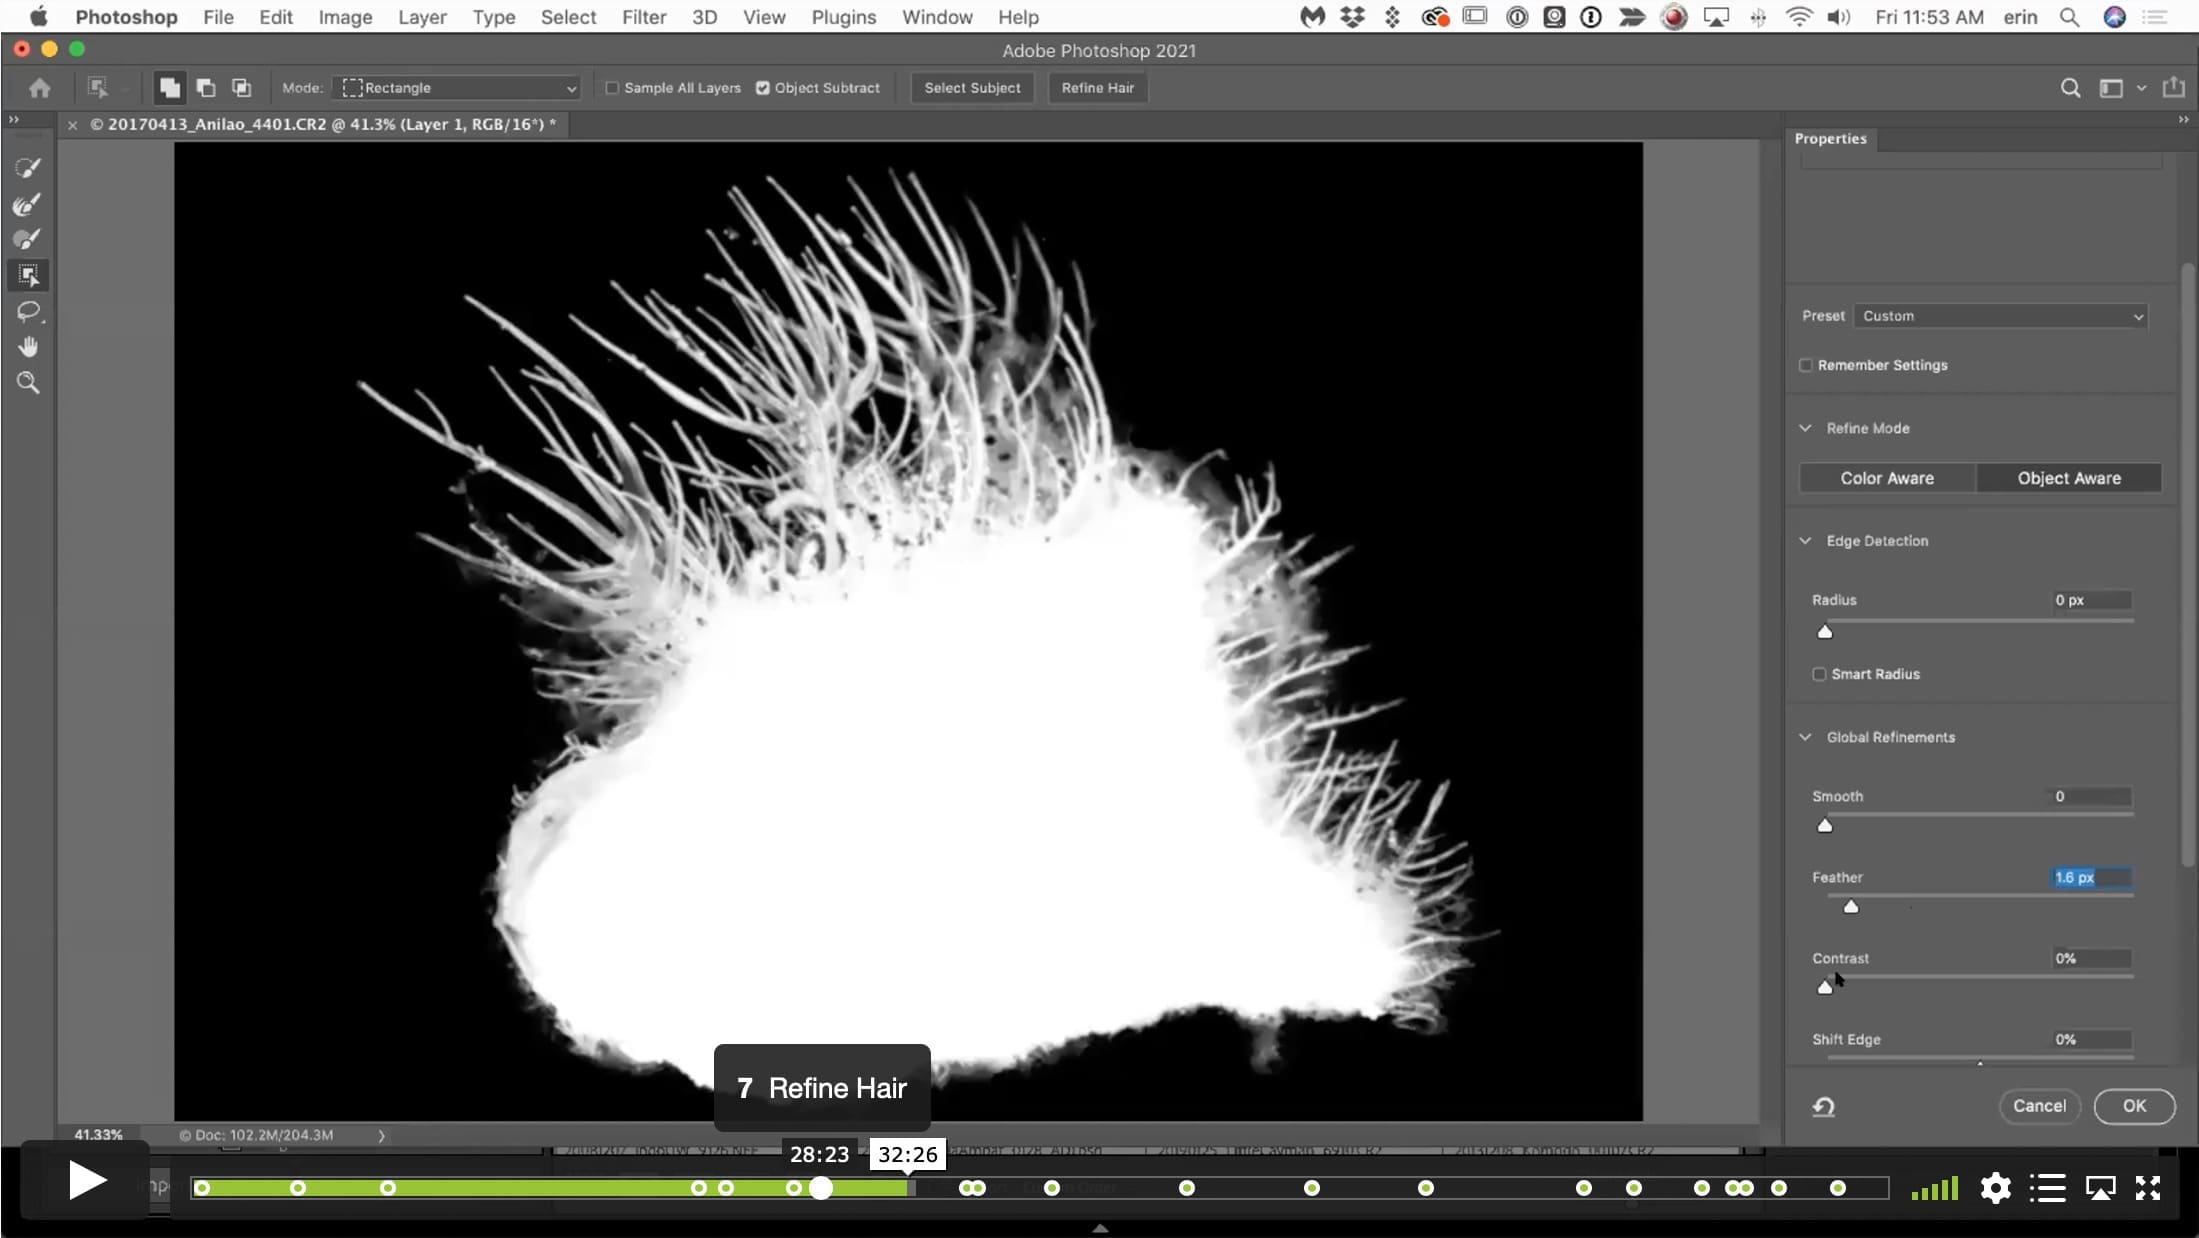Switch refine mode to Color Aware
This screenshot has width=2199, height=1238.
click(x=1887, y=478)
